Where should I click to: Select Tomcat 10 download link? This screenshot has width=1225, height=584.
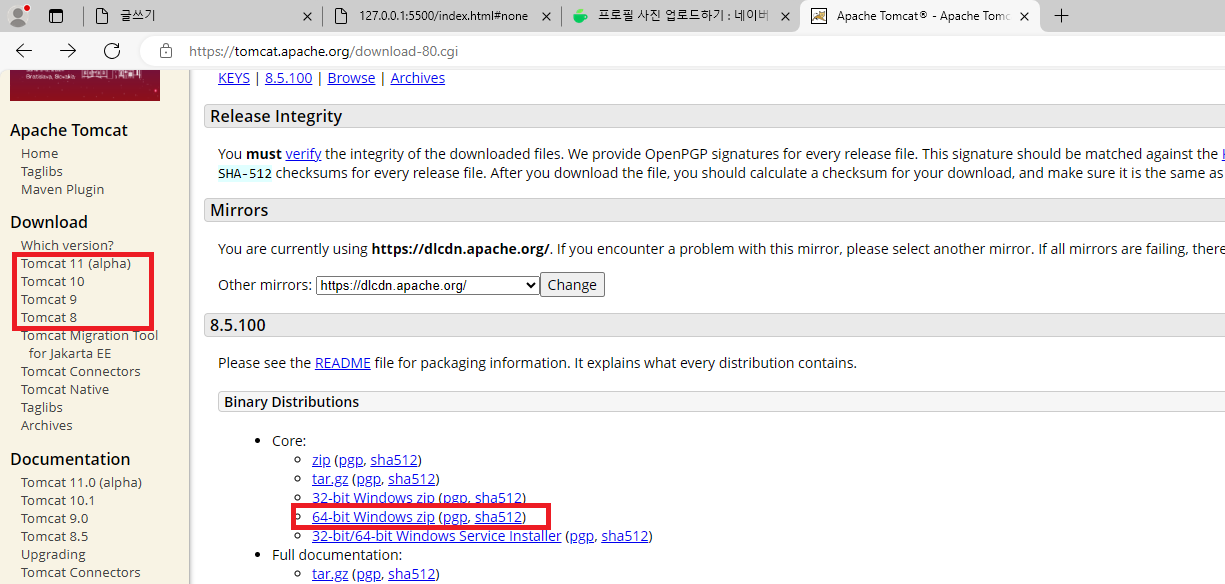coord(53,281)
